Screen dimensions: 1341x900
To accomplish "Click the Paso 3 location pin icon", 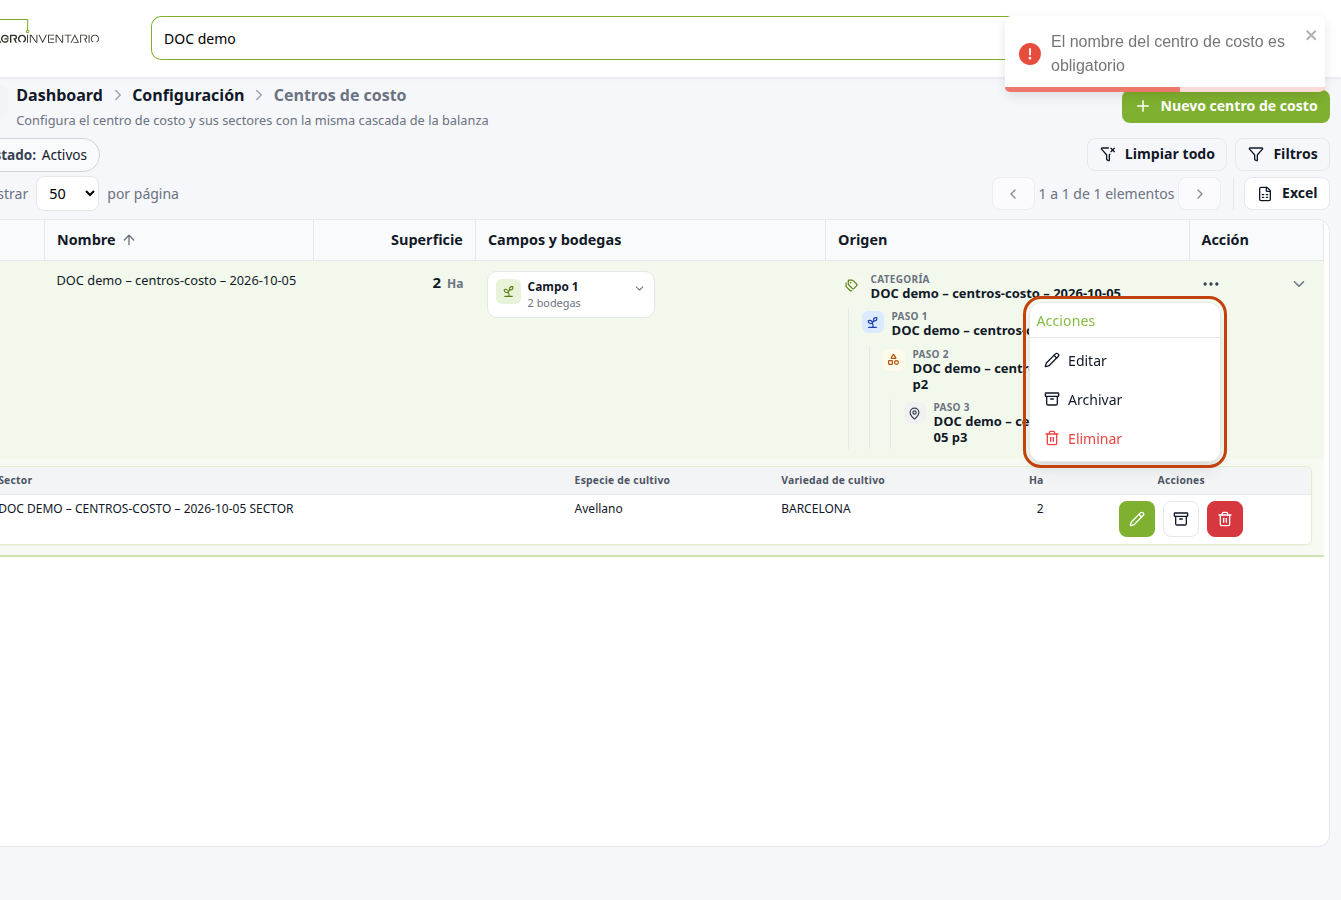I will [915, 413].
